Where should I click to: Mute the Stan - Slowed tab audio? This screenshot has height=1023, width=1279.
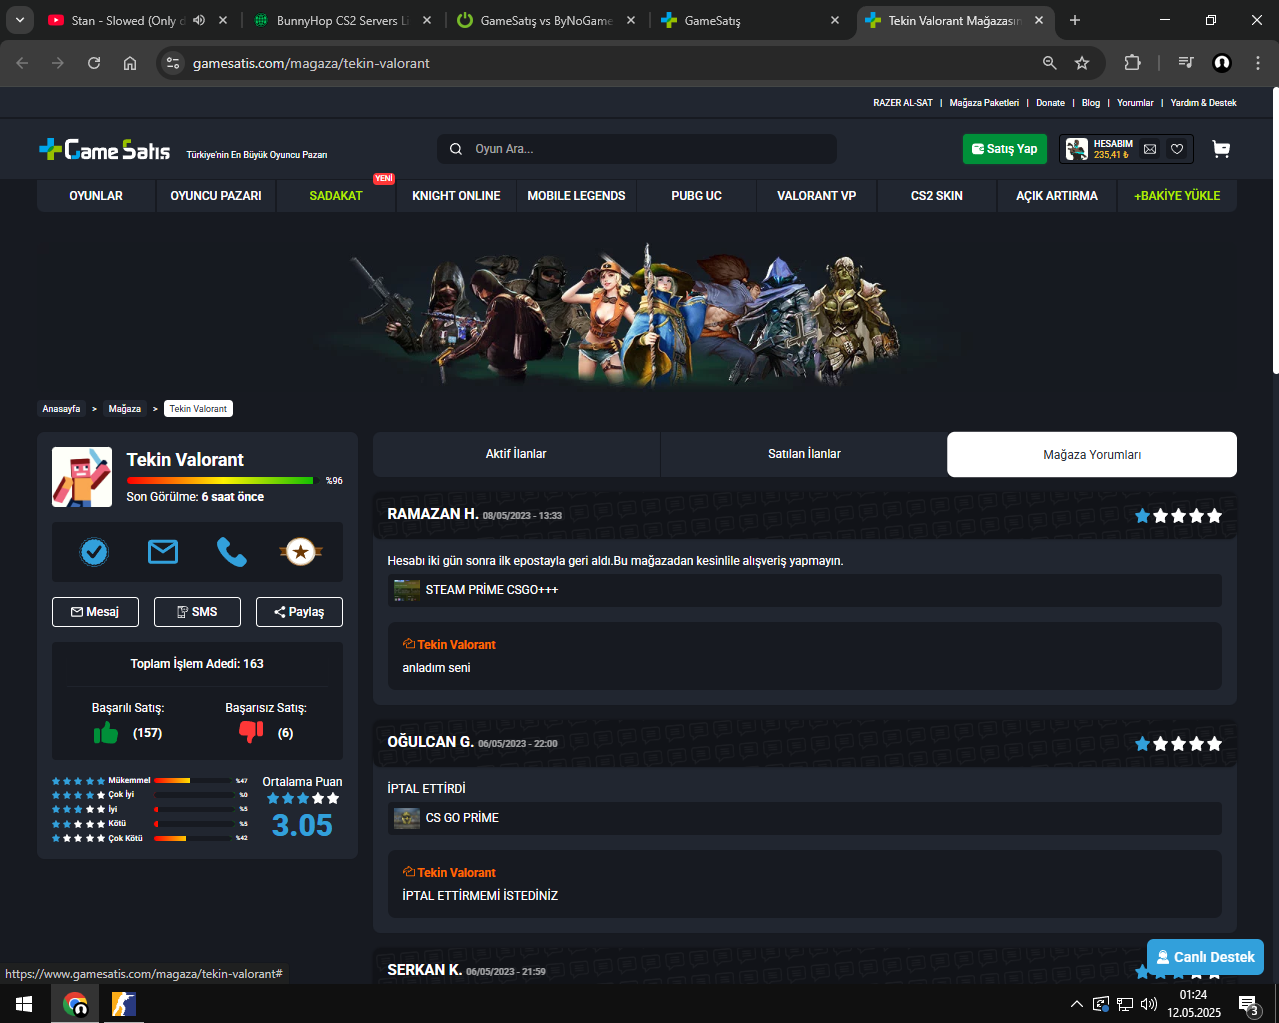tap(199, 20)
